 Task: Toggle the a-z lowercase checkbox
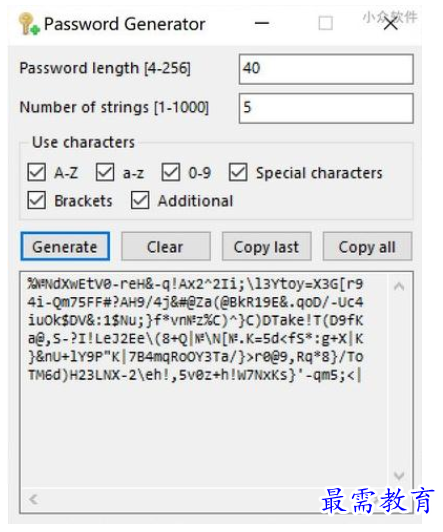click(x=105, y=172)
